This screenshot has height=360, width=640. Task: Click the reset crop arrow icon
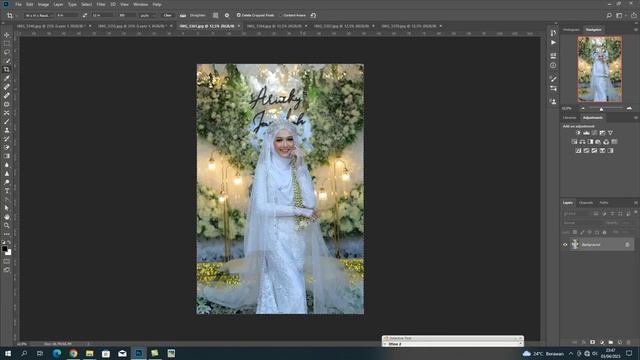[313, 15]
